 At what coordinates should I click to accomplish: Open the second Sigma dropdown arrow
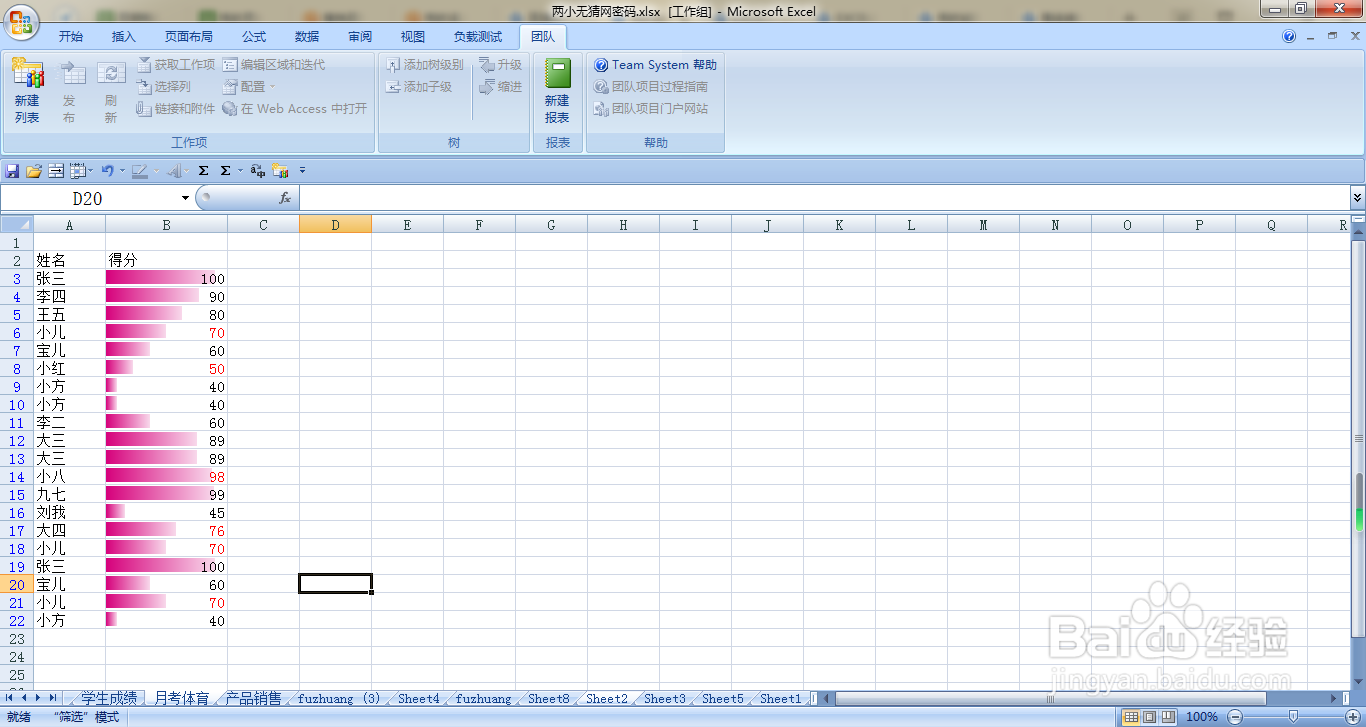click(239, 171)
